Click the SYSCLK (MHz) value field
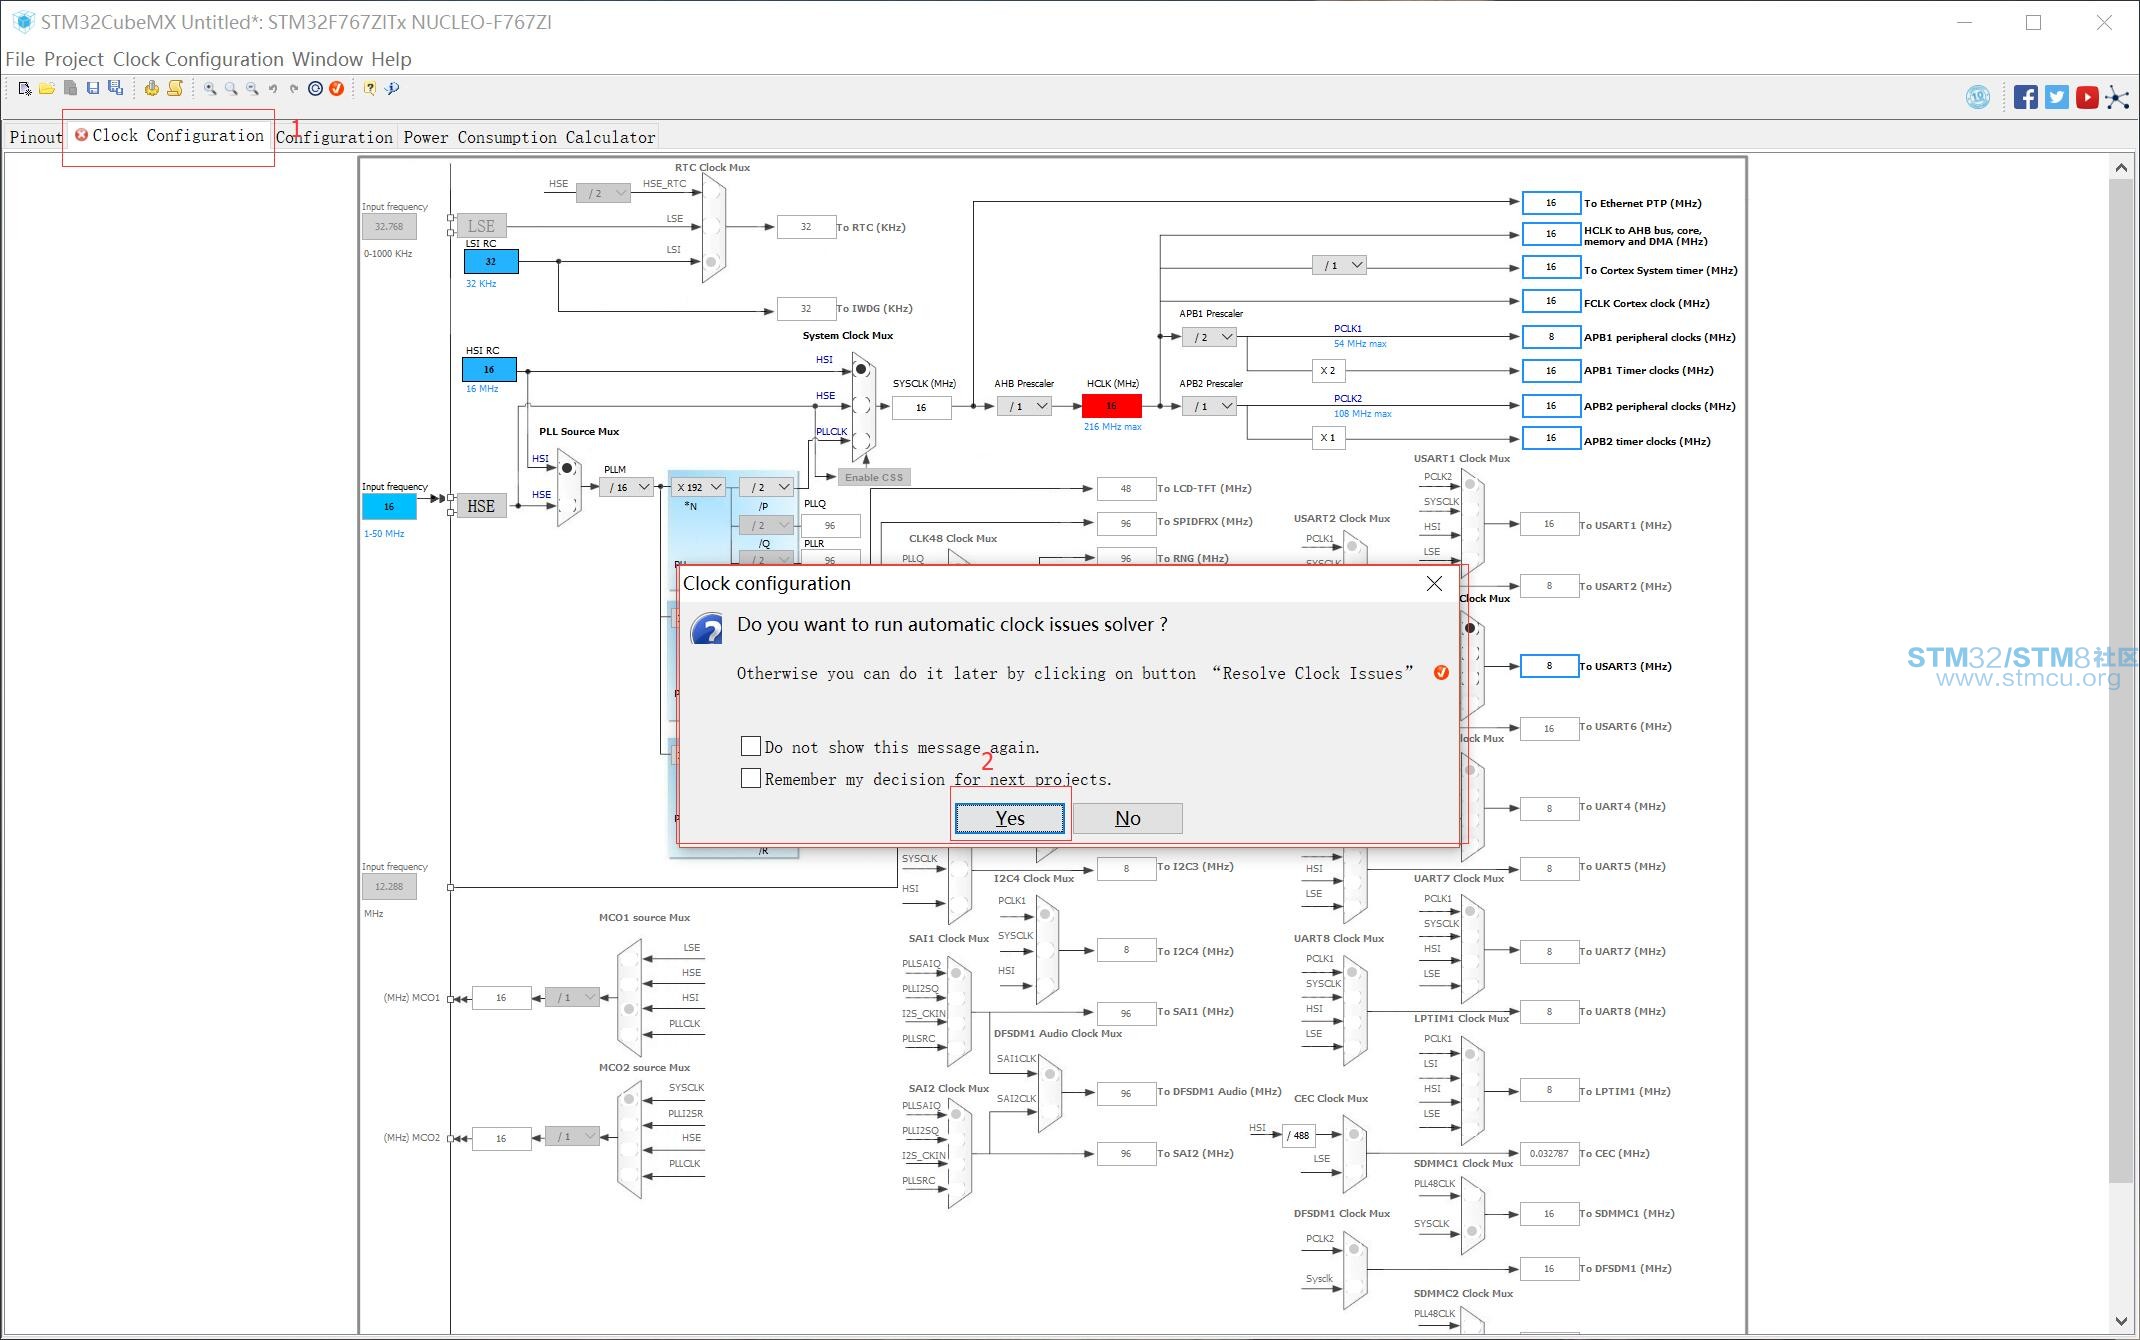Screen dimensions: 2140x1340 [x=921, y=407]
